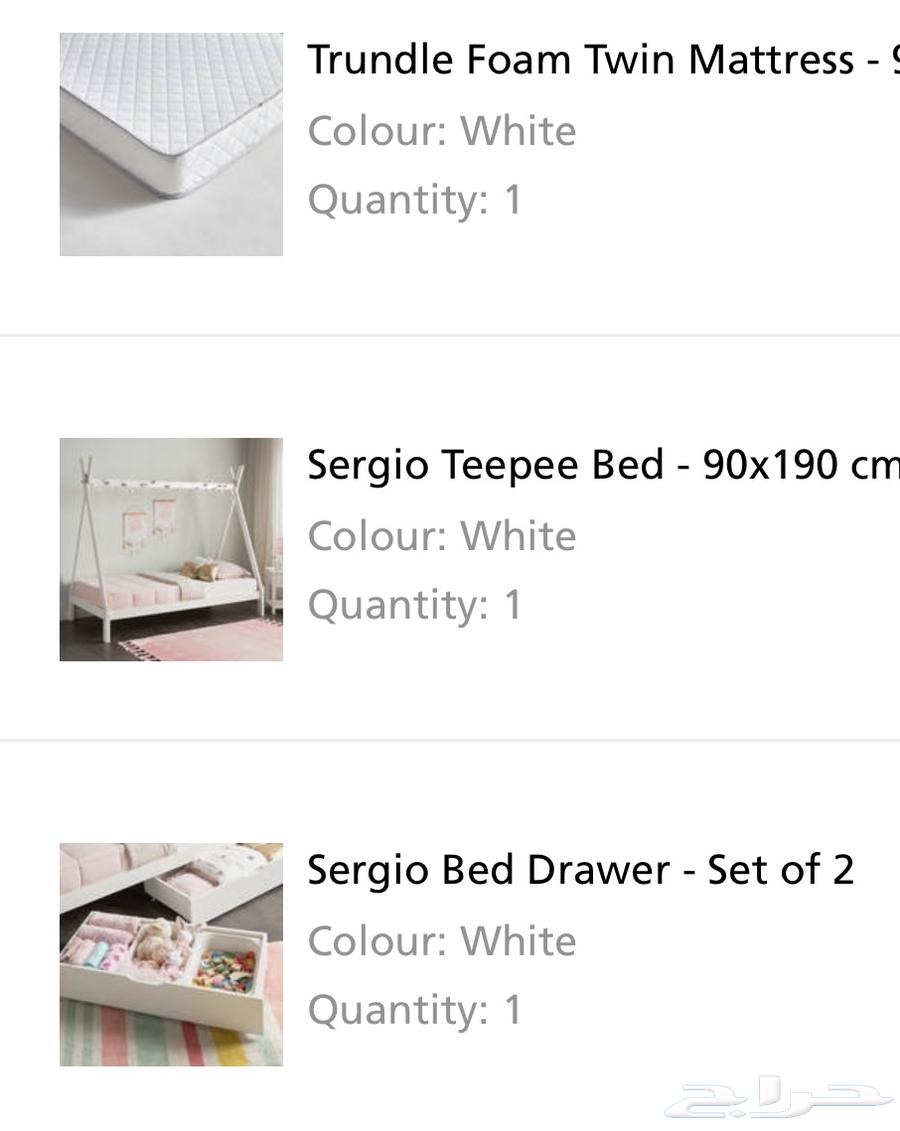Click the 'Set of 2' text
900x1131 pixels.
click(x=781, y=870)
